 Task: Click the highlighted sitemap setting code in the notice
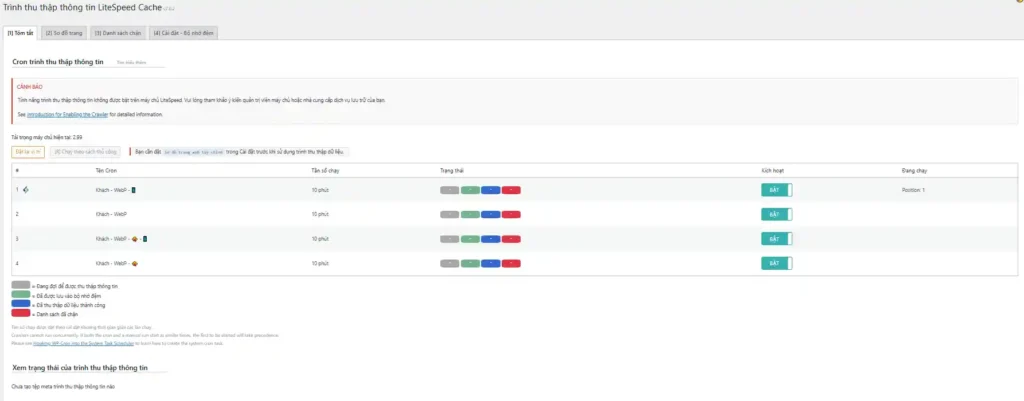(194, 152)
